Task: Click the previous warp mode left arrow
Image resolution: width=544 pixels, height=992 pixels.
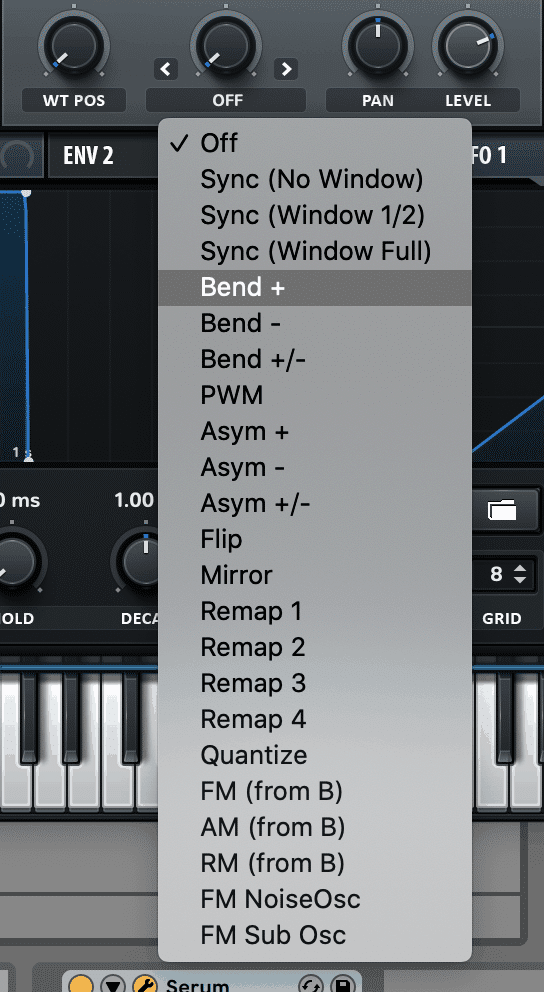Action: [166, 68]
